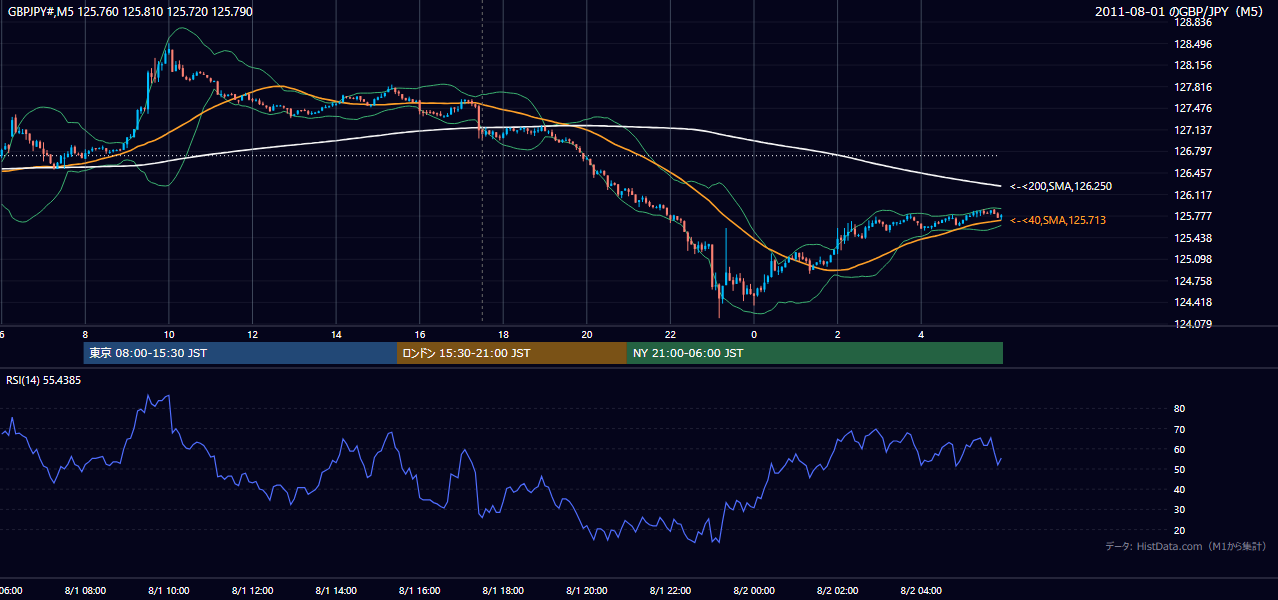Click hour label '16' under price chart
The image size is (1278, 600).
(x=420, y=335)
